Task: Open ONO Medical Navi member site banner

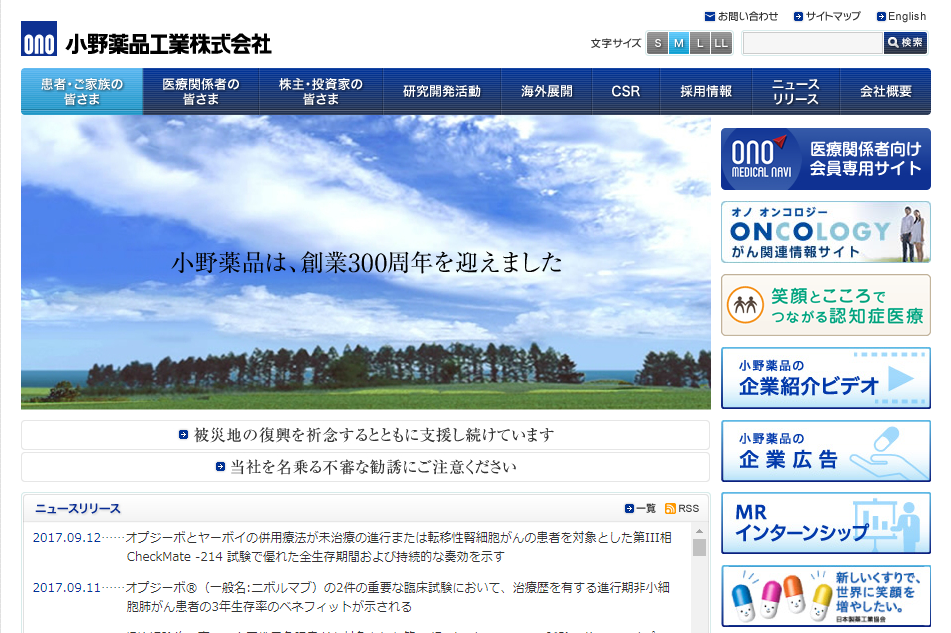Action: click(x=825, y=159)
